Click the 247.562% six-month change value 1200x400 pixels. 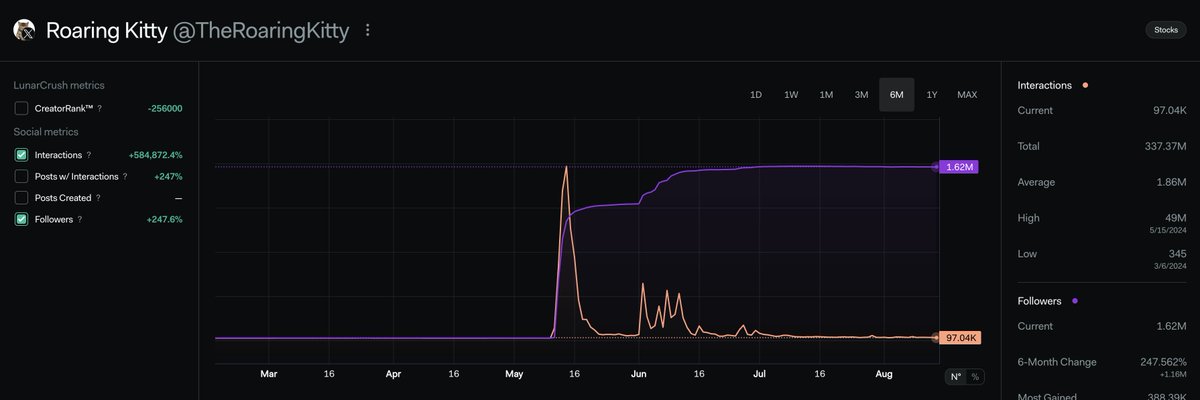(1163, 362)
